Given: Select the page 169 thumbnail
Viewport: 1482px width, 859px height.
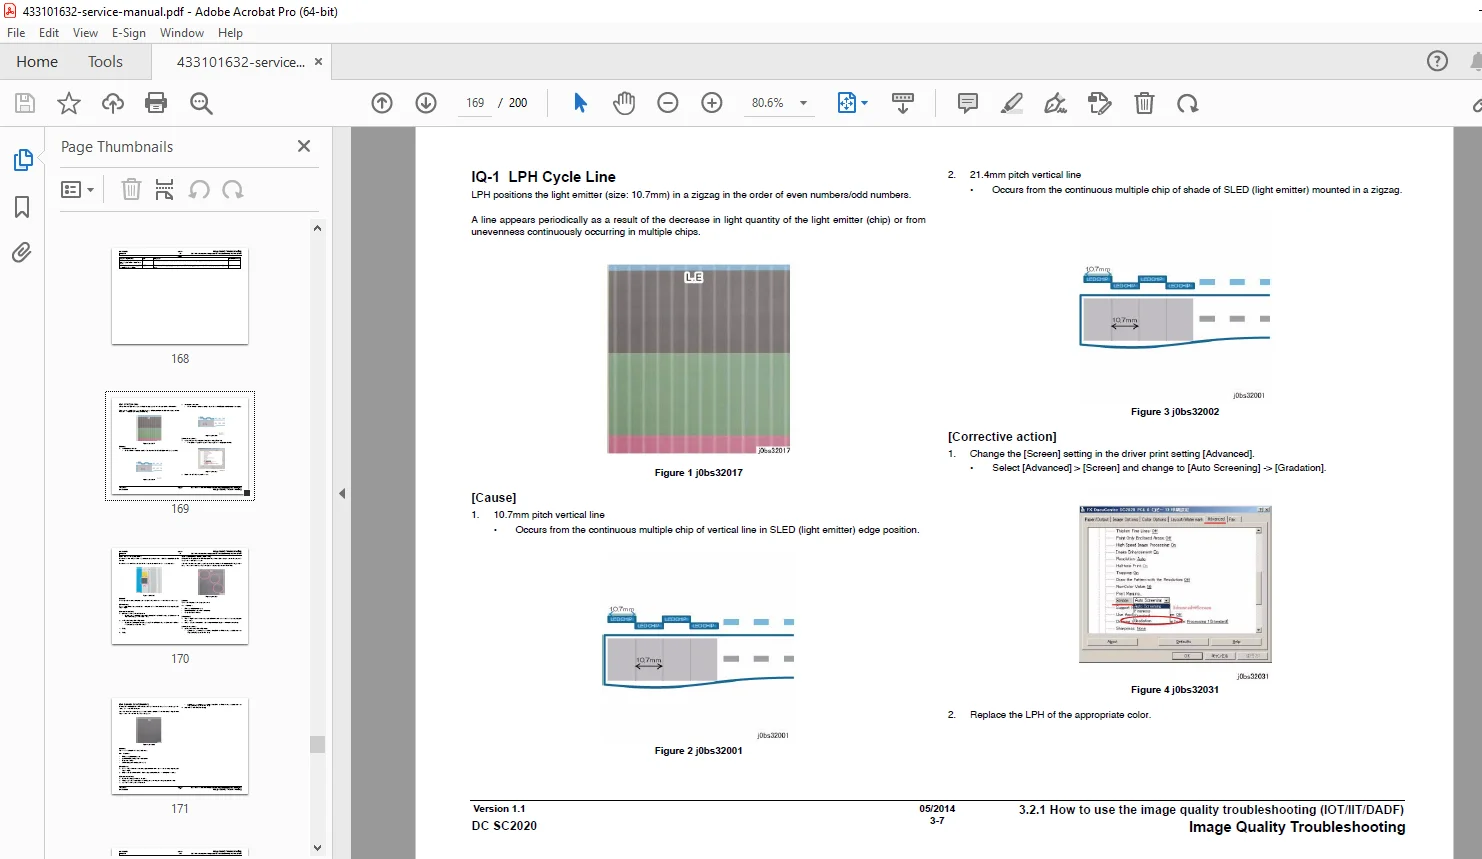Looking at the screenshot, I should coord(180,446).
